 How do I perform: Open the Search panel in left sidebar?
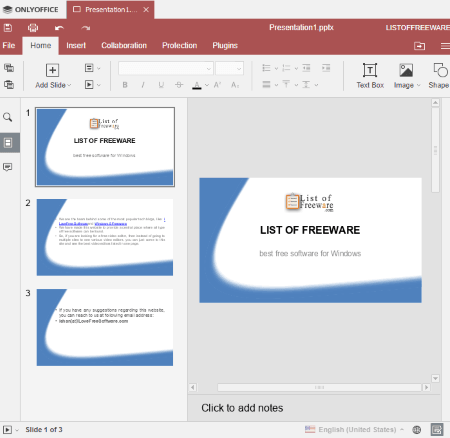click(8, 117)
